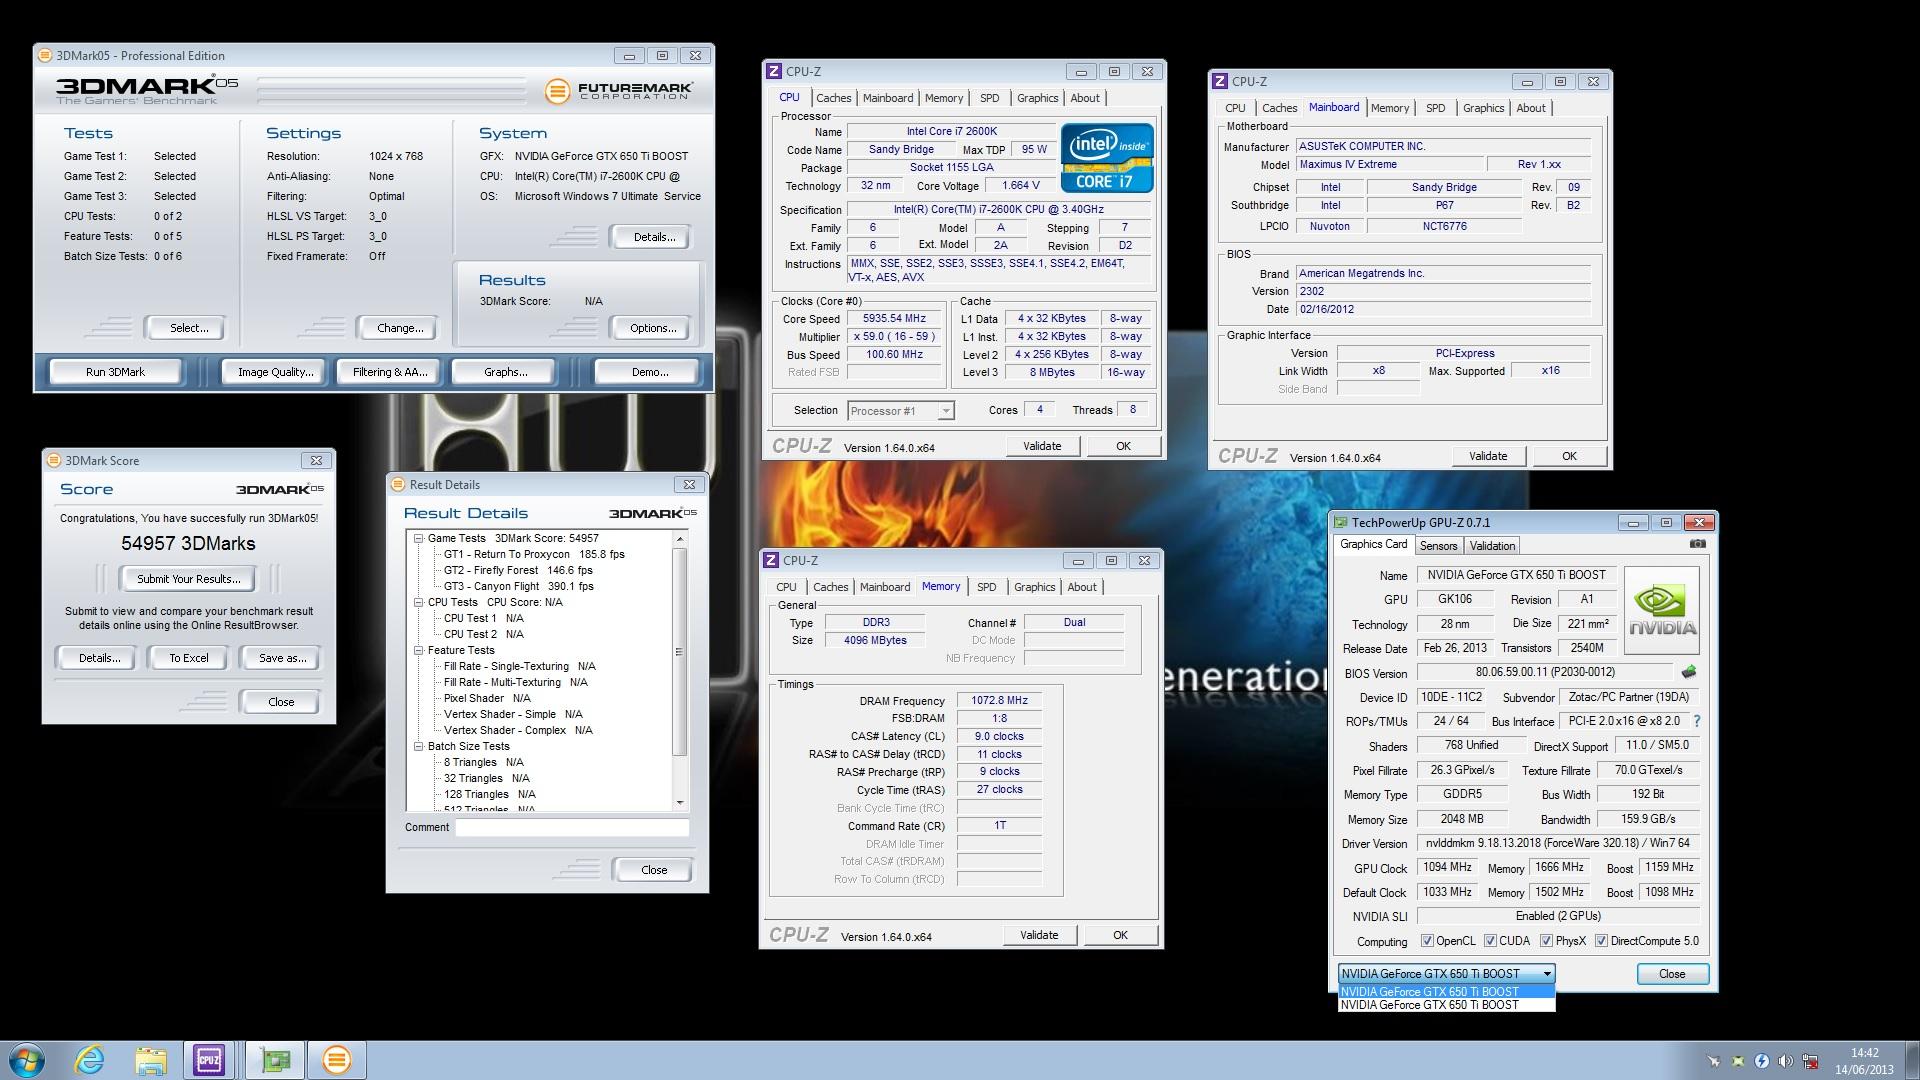The image size is (1920, 1080).
Task: Click the Bus Interface question mark icon
Action: point(1696,721)
